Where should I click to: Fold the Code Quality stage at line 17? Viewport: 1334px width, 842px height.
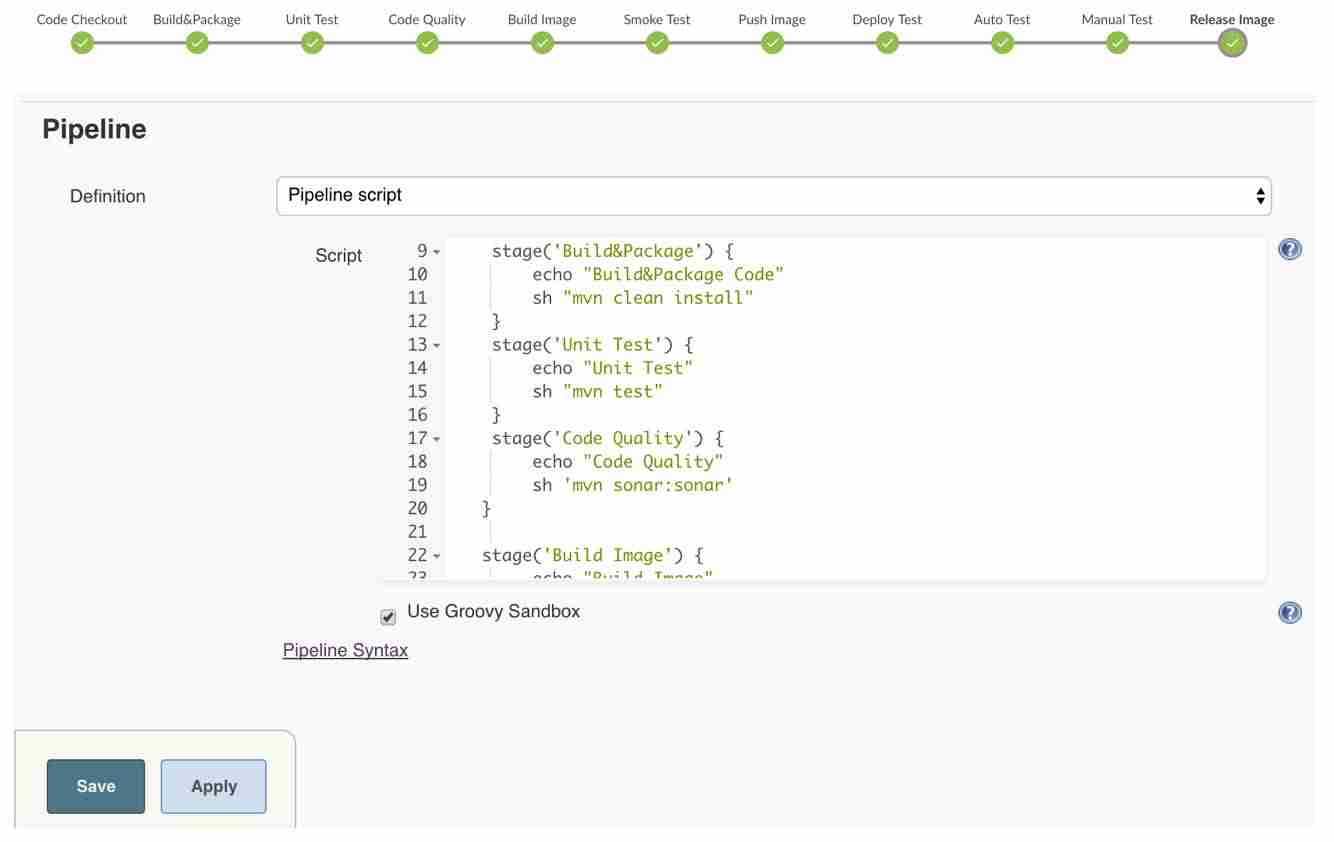(x=437, y=439)
